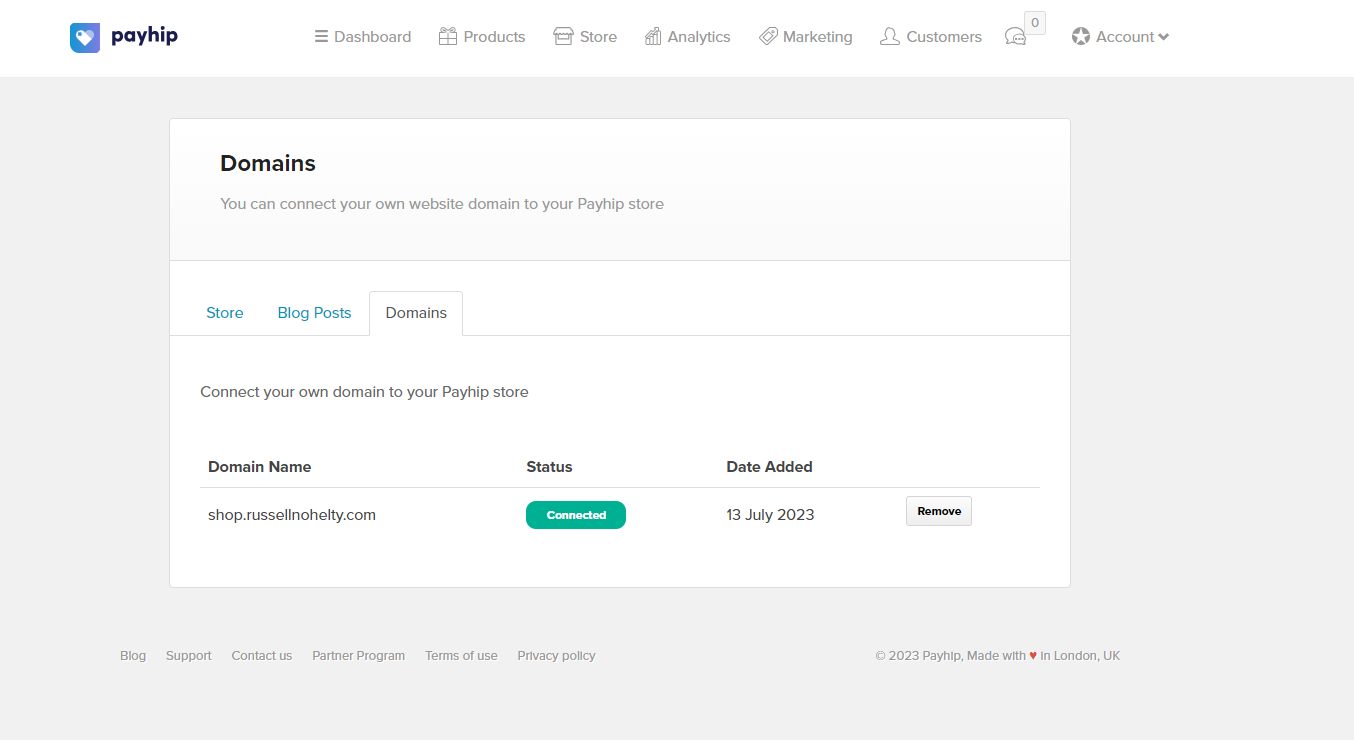Click the copyright 2023 Payhip text

click(997, 656)
